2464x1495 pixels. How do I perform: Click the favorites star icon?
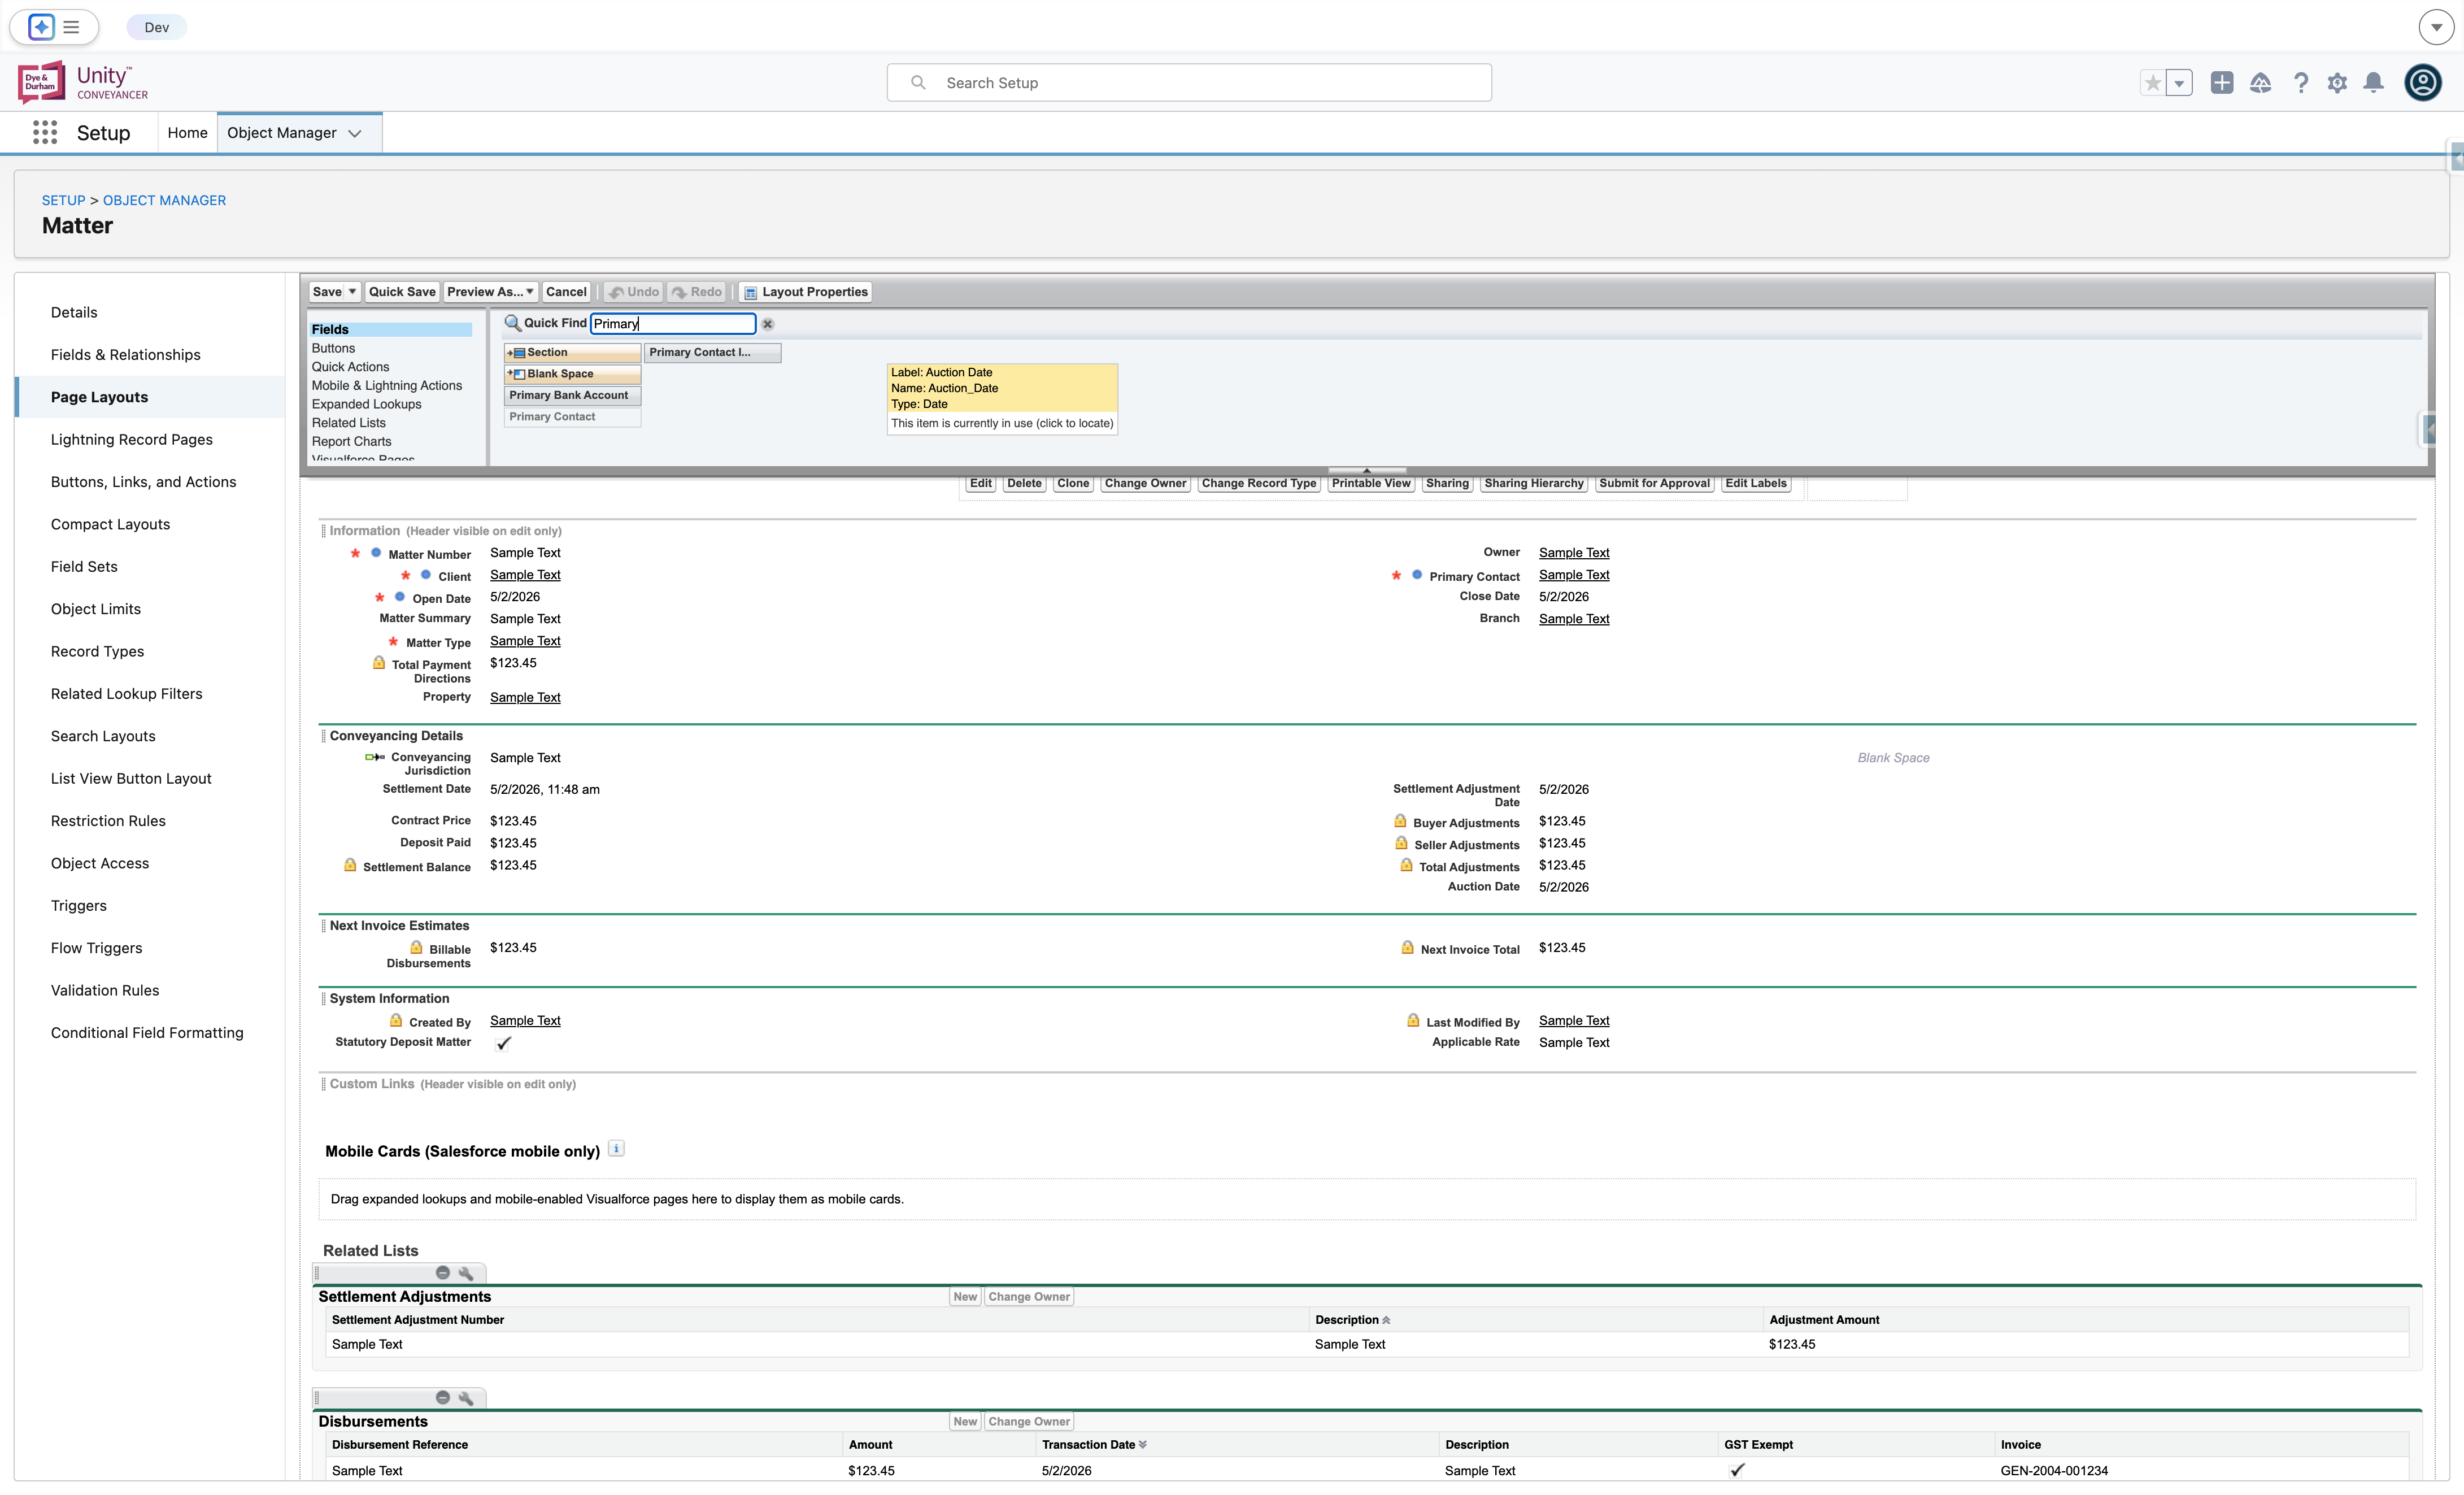tap(2152, 83)
